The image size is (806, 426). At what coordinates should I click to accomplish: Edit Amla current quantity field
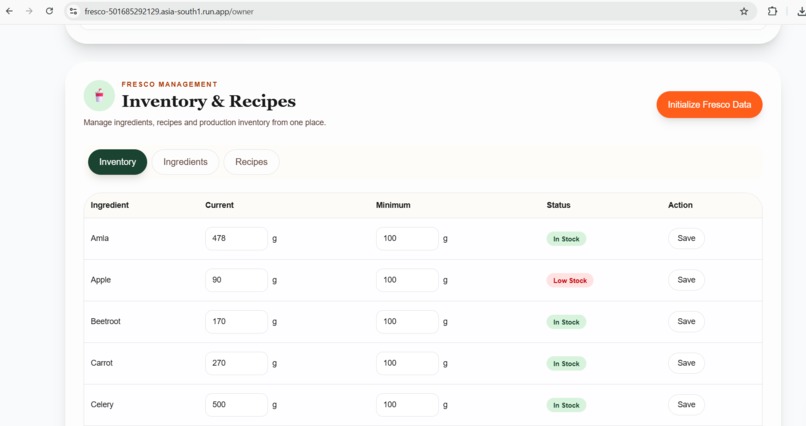point(236,238)
